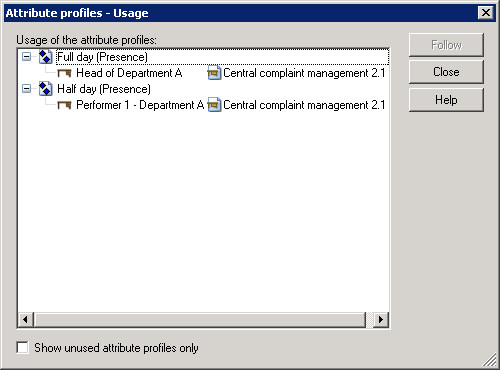
Task: Click the horizontal scrollbar left arrow
Action: tap(25, 320)
